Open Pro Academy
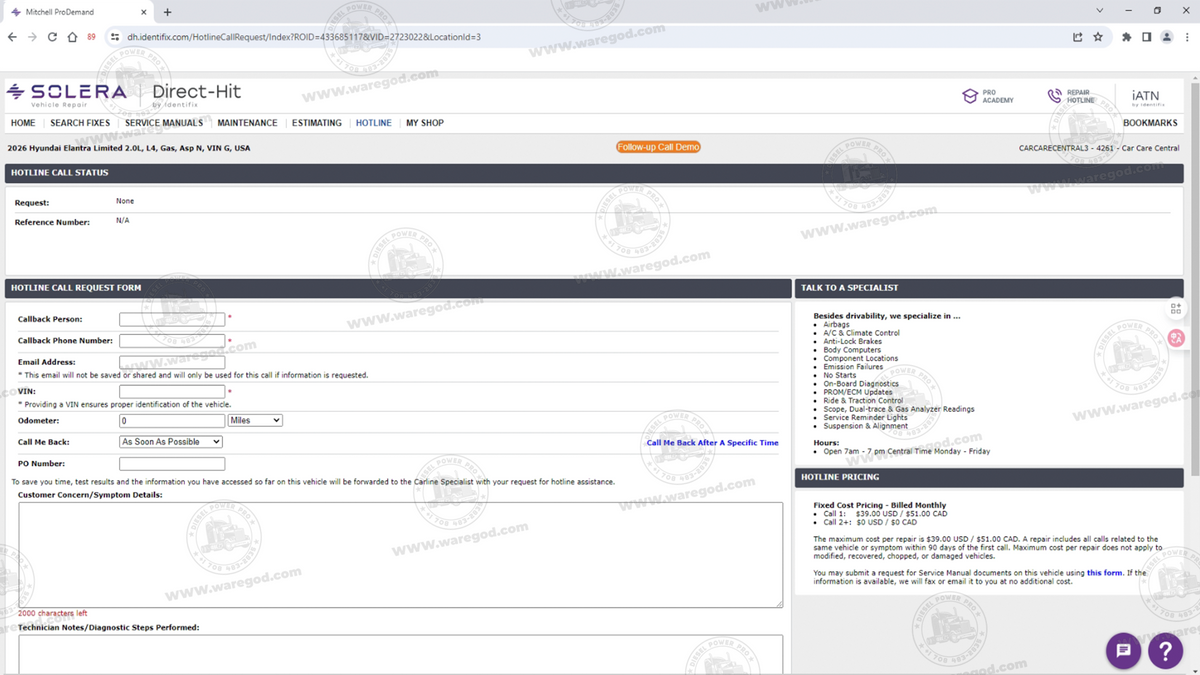 [988, 96]
